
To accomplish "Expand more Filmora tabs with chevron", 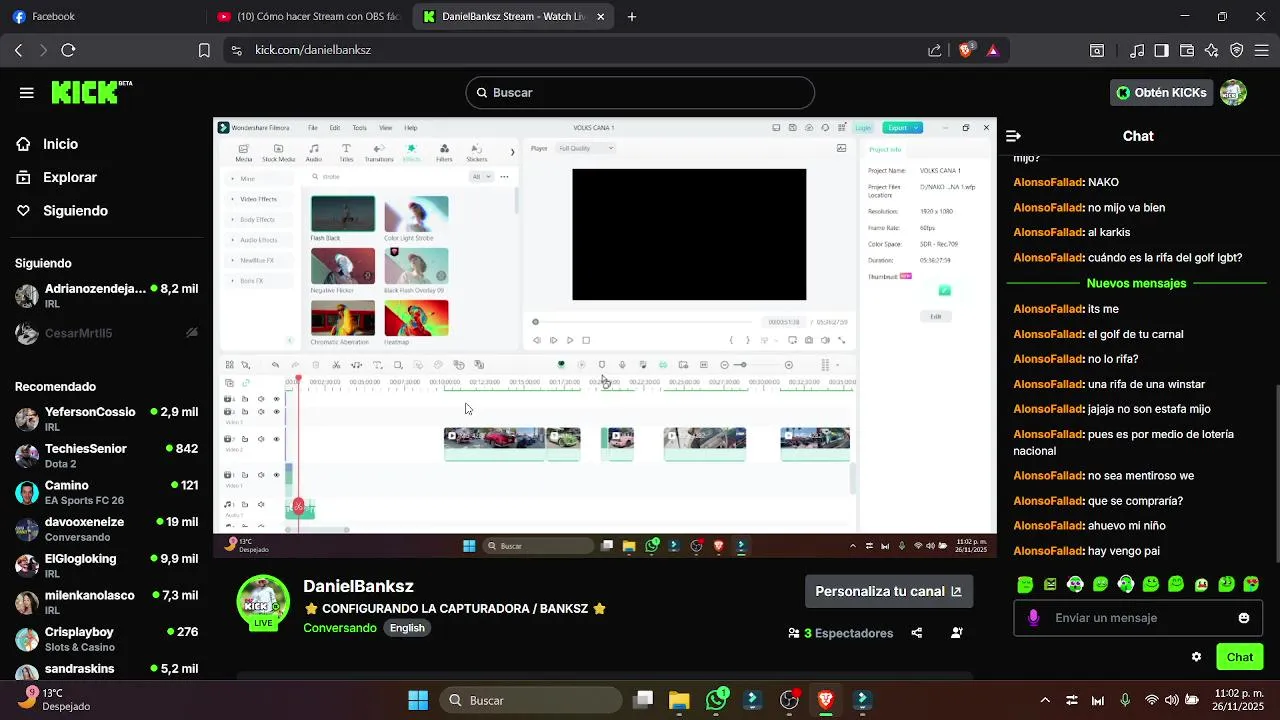I will pyautogui.click(x=512, y=152).
